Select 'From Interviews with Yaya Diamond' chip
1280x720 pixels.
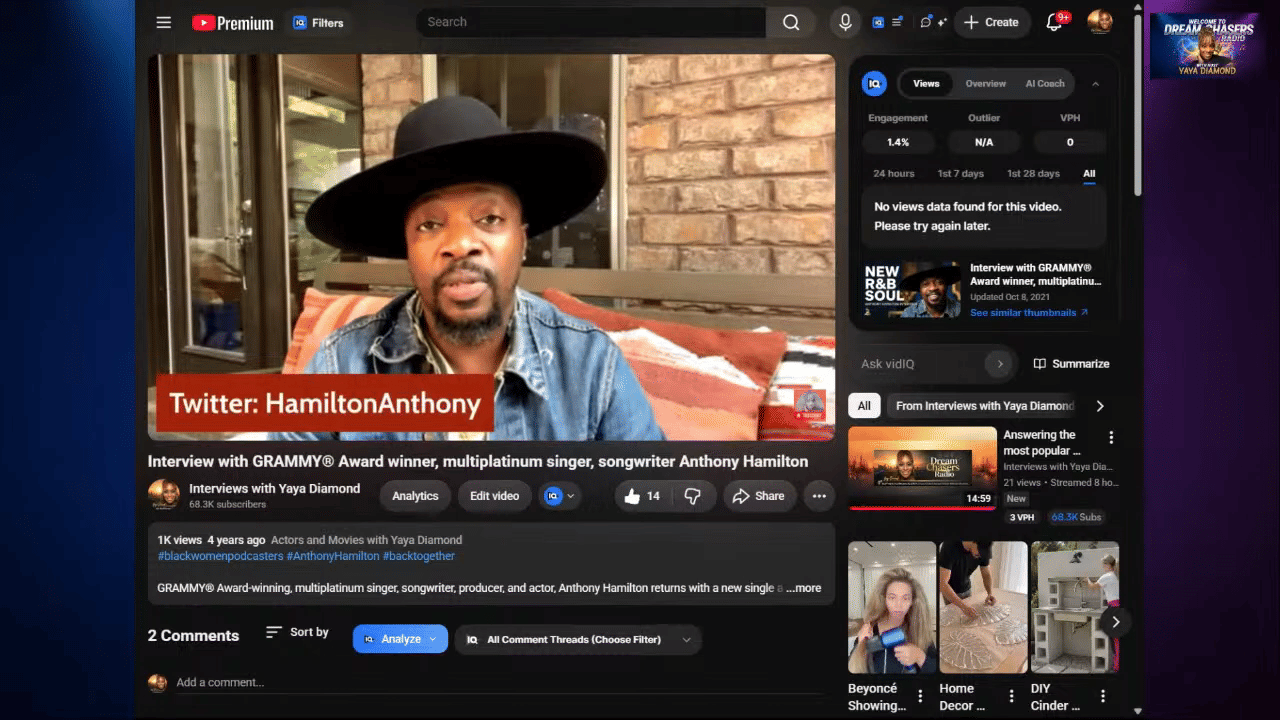click(984, 406)
